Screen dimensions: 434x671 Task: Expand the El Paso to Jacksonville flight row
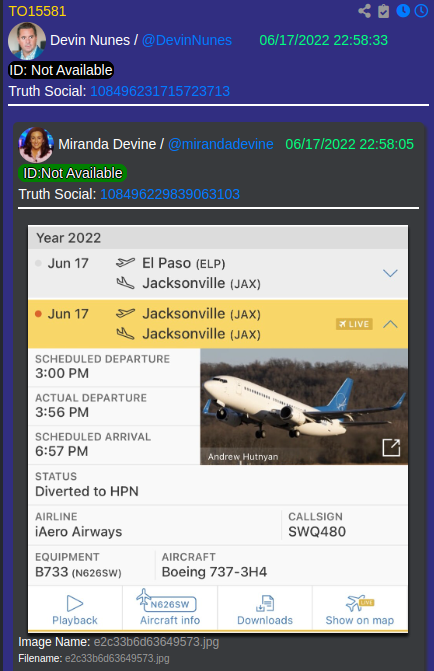[390, 273]
